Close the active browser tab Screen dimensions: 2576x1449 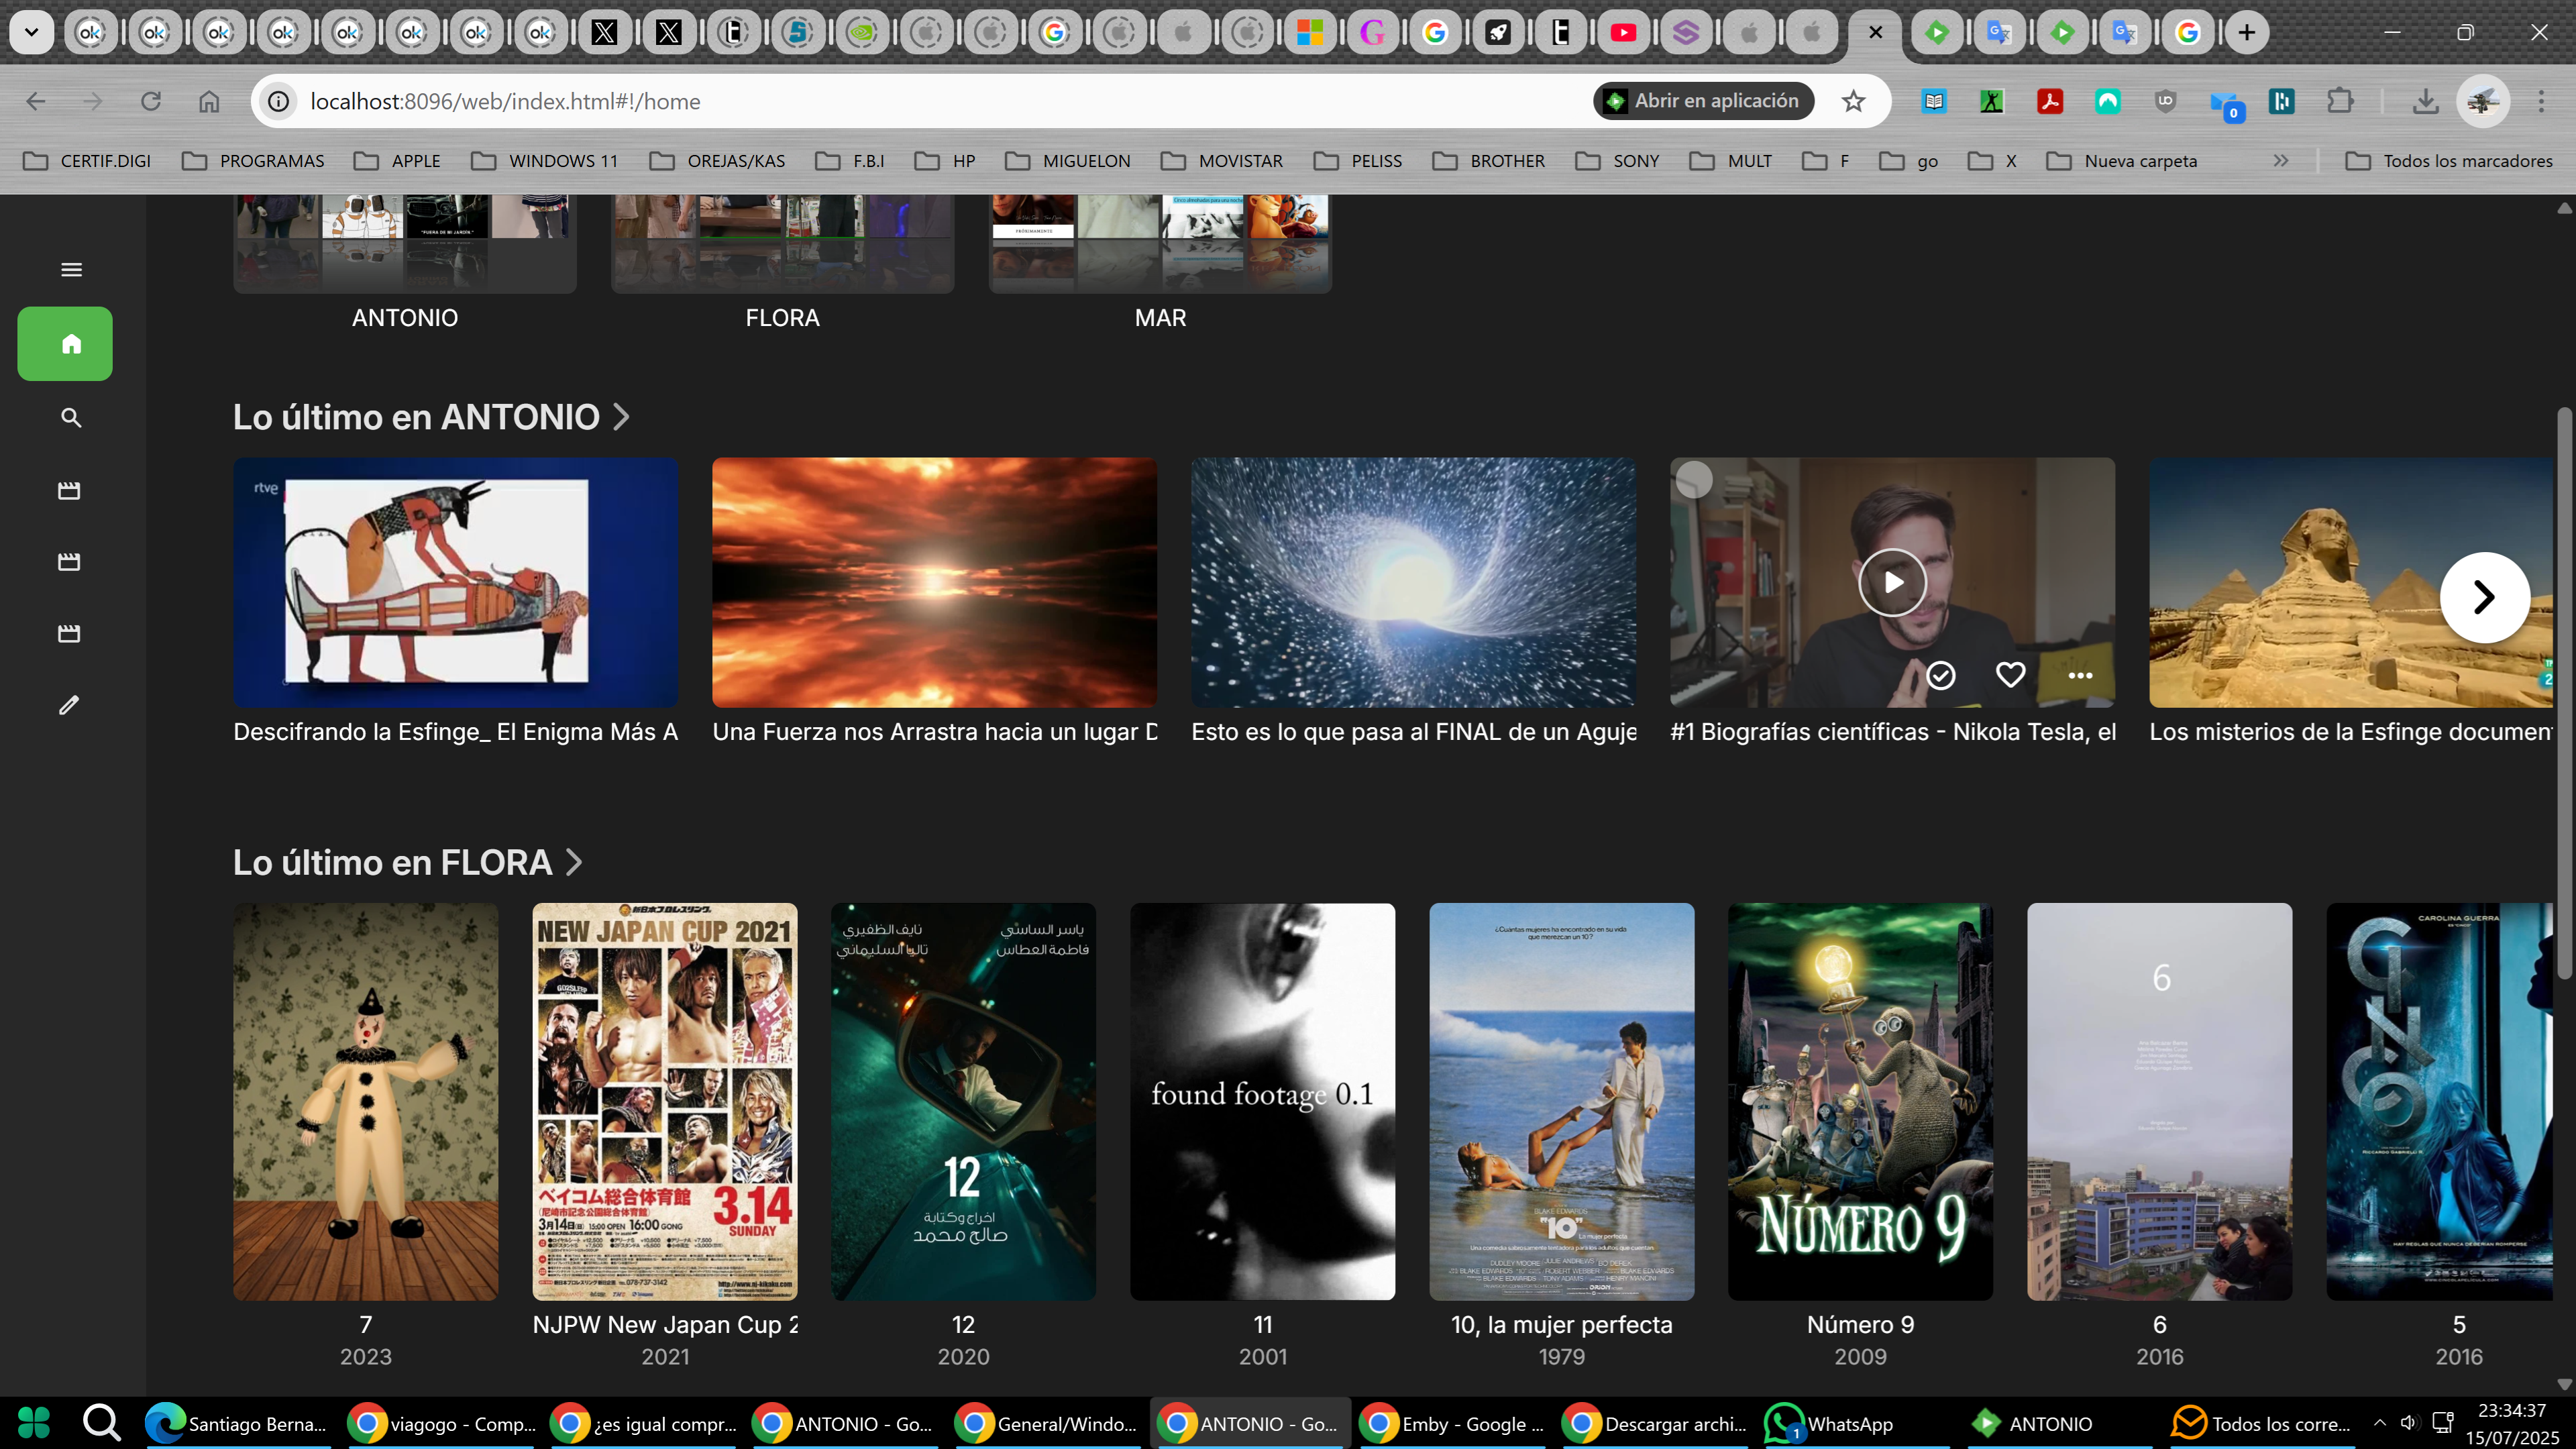click(x=1876, y=32)
